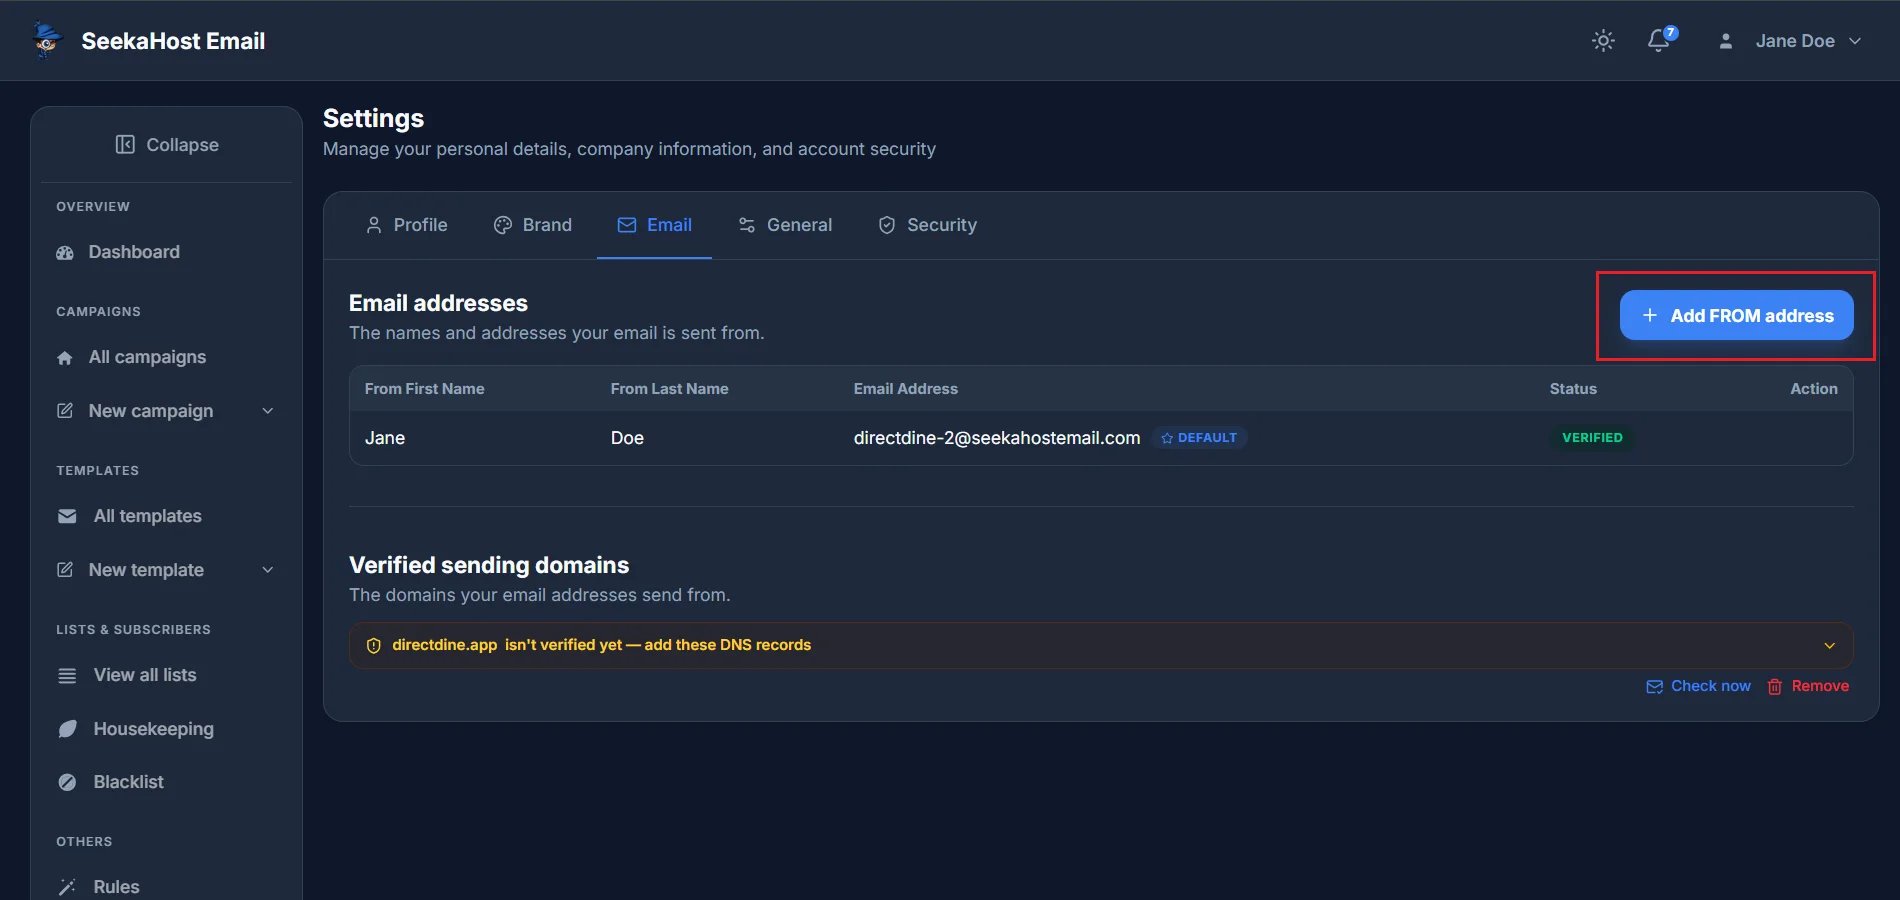Click the Email Address column header
The width and height of the screenshot is (1900, 900).
coord(905,389)
